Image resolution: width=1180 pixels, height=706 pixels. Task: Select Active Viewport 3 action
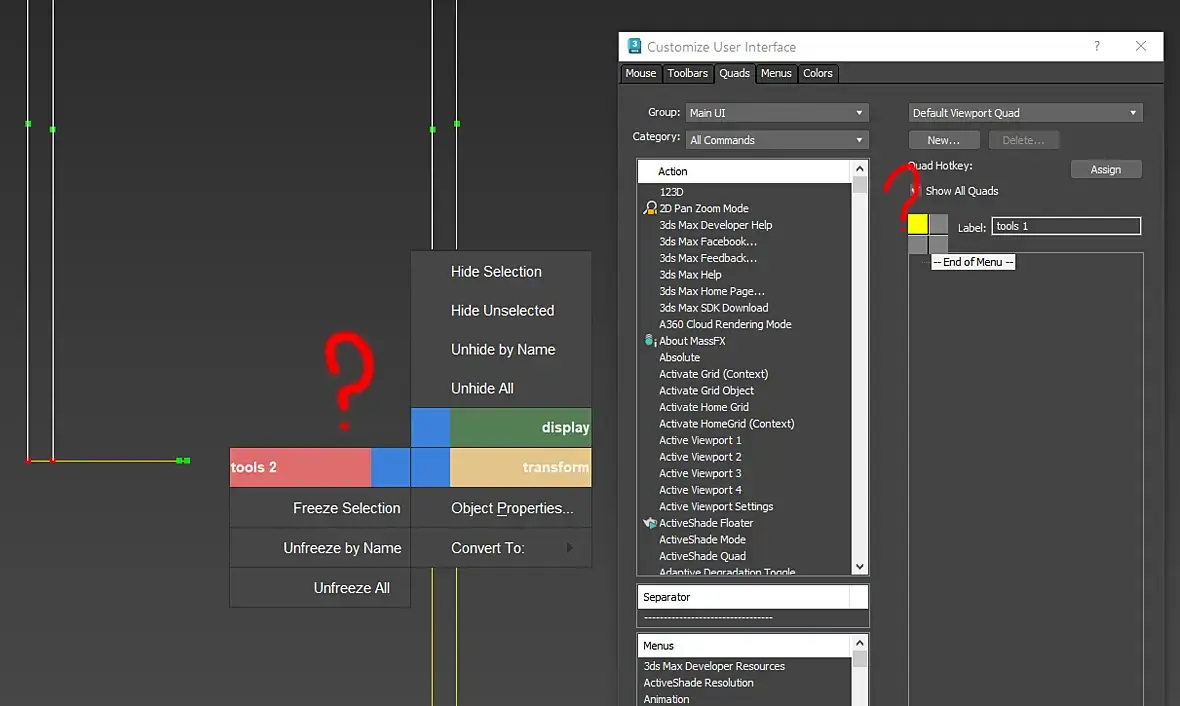[700, 473]
